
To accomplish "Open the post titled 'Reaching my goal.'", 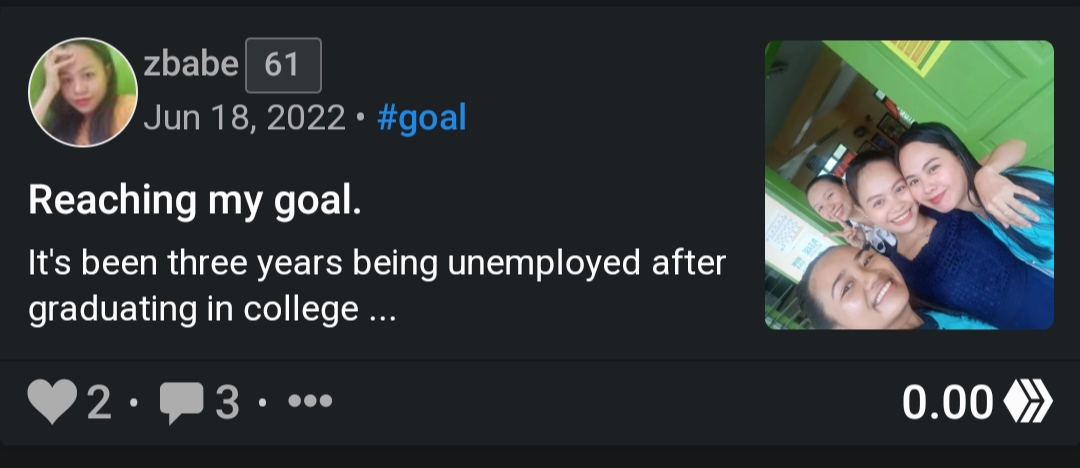I will [x=195, y=200].
